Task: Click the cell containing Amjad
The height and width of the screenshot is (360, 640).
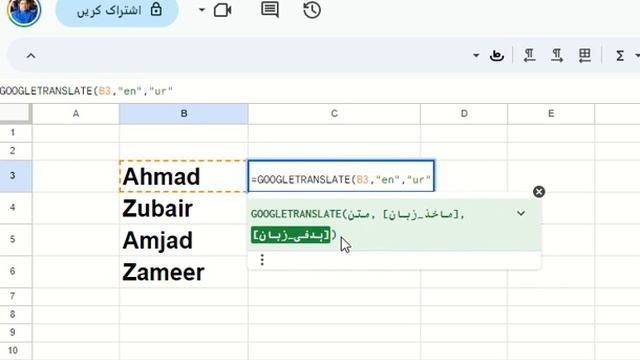Action: tap(184, 240)
